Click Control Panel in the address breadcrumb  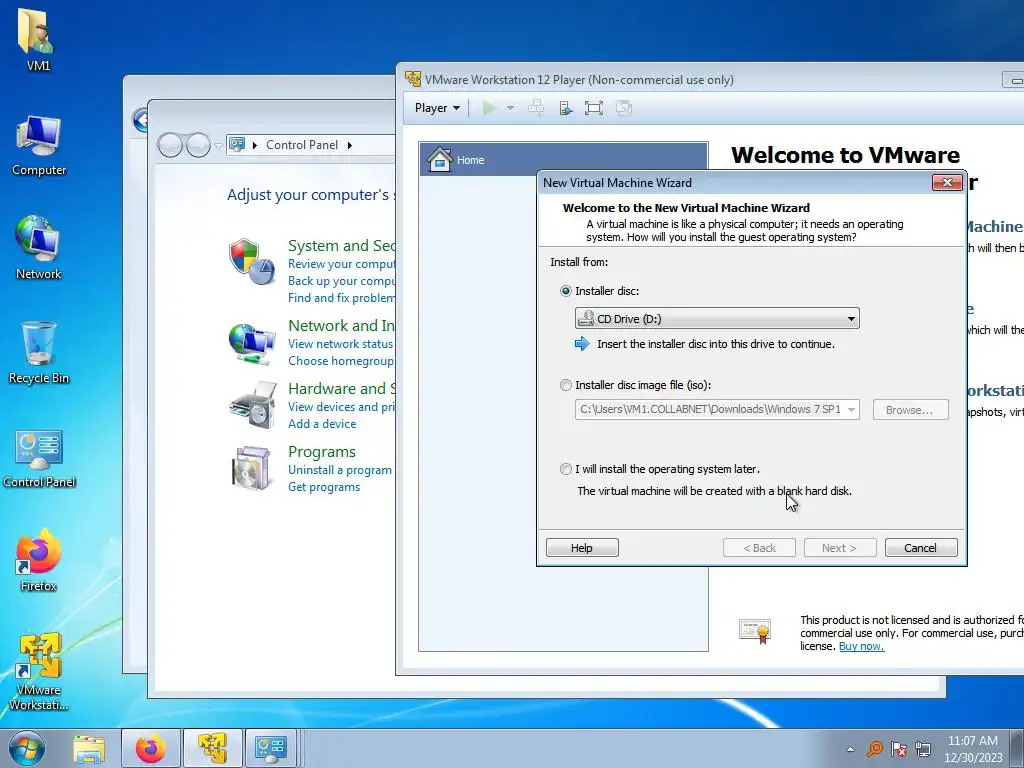(x=302, y=145)
